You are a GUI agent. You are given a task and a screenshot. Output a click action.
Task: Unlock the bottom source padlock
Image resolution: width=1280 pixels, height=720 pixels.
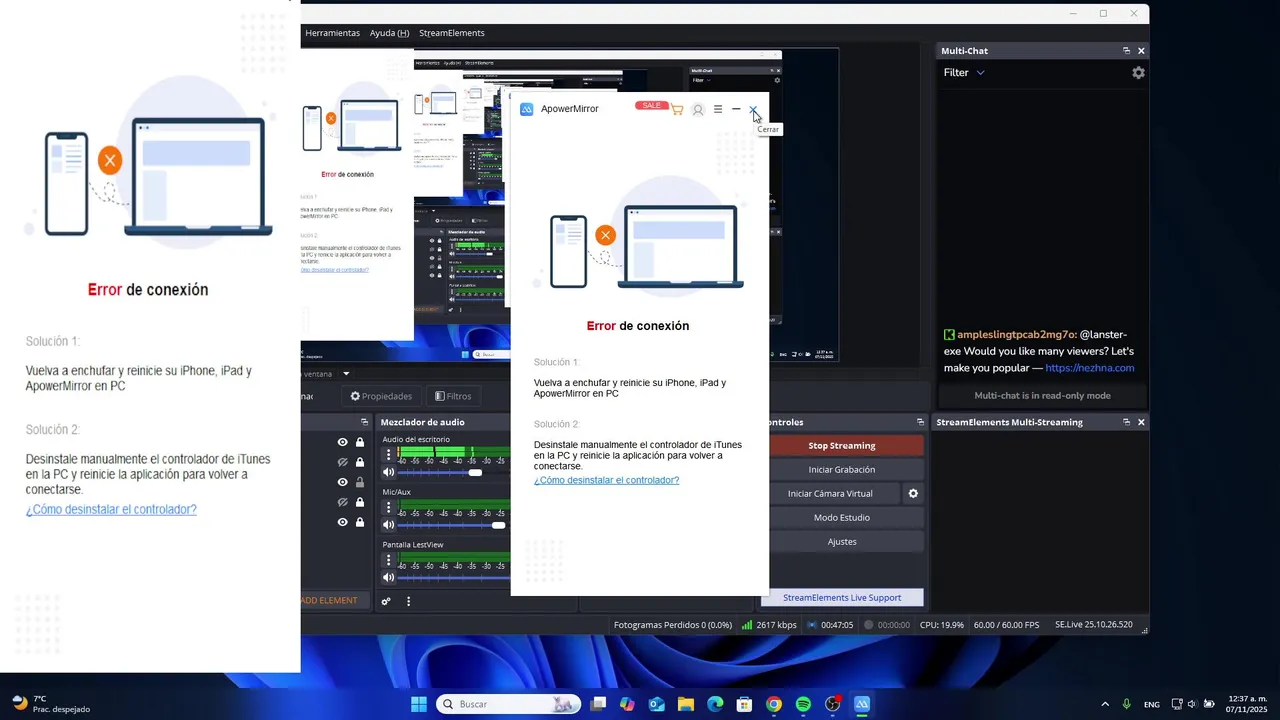(x=360, y=522)
